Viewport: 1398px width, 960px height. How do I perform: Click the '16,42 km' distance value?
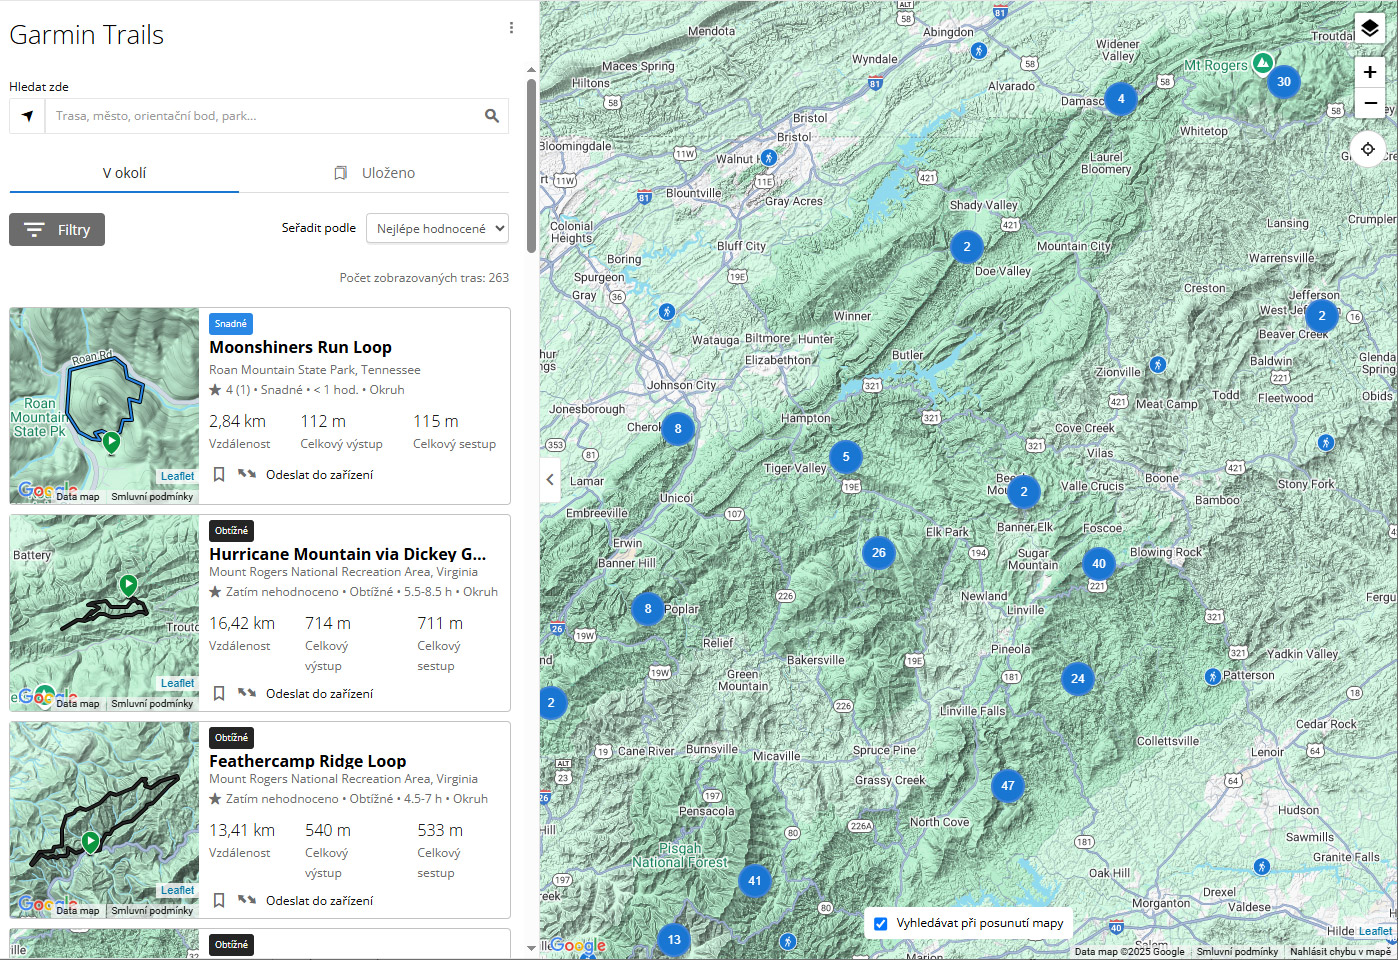pos(242,623)
